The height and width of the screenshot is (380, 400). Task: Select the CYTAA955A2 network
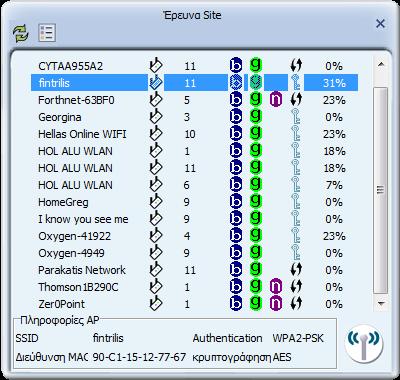[x=195, y=66]
